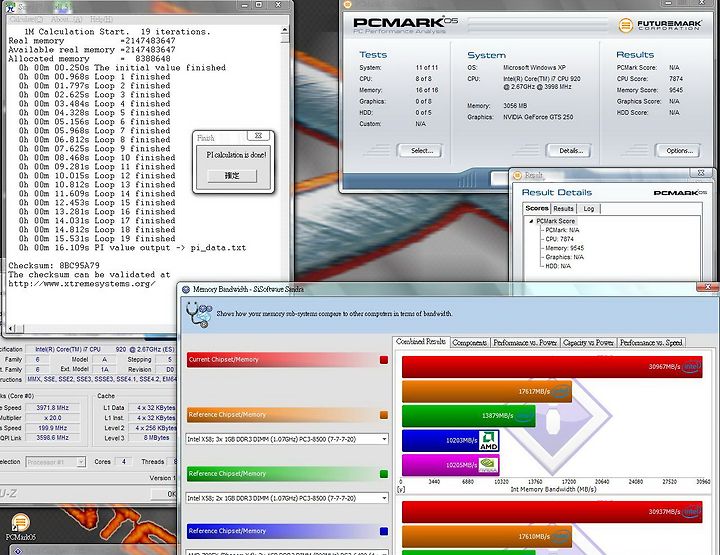This screenshot has width=720, height=555.
Task: Open the About menu in Super PI
Action: coord(66,19)
